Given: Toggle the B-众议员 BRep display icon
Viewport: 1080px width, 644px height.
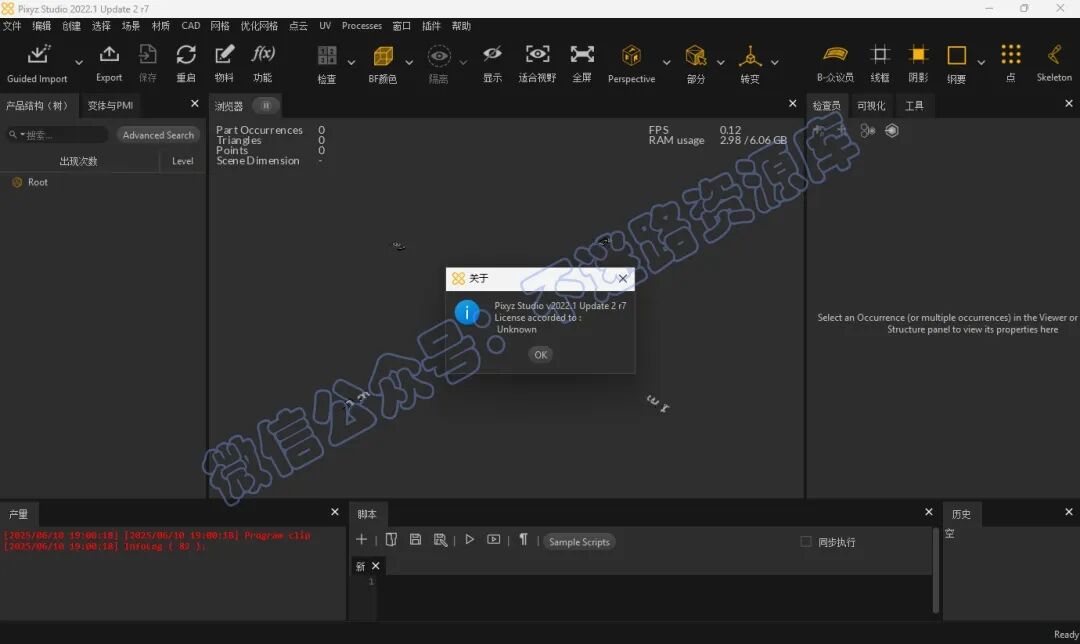Looking at the screenshot, I should (835, 54).
